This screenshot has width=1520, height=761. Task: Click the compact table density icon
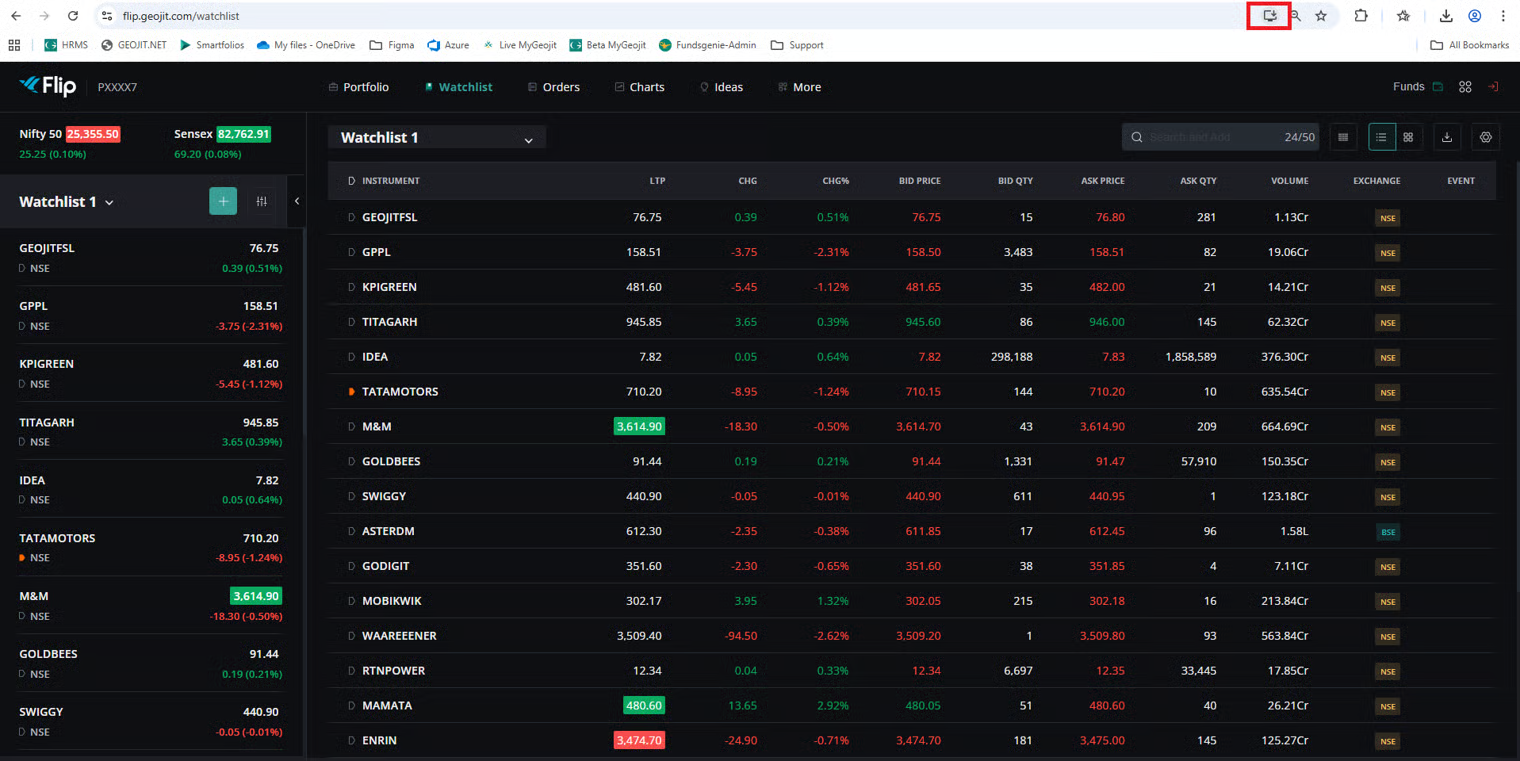click(x=1343, y=137)
